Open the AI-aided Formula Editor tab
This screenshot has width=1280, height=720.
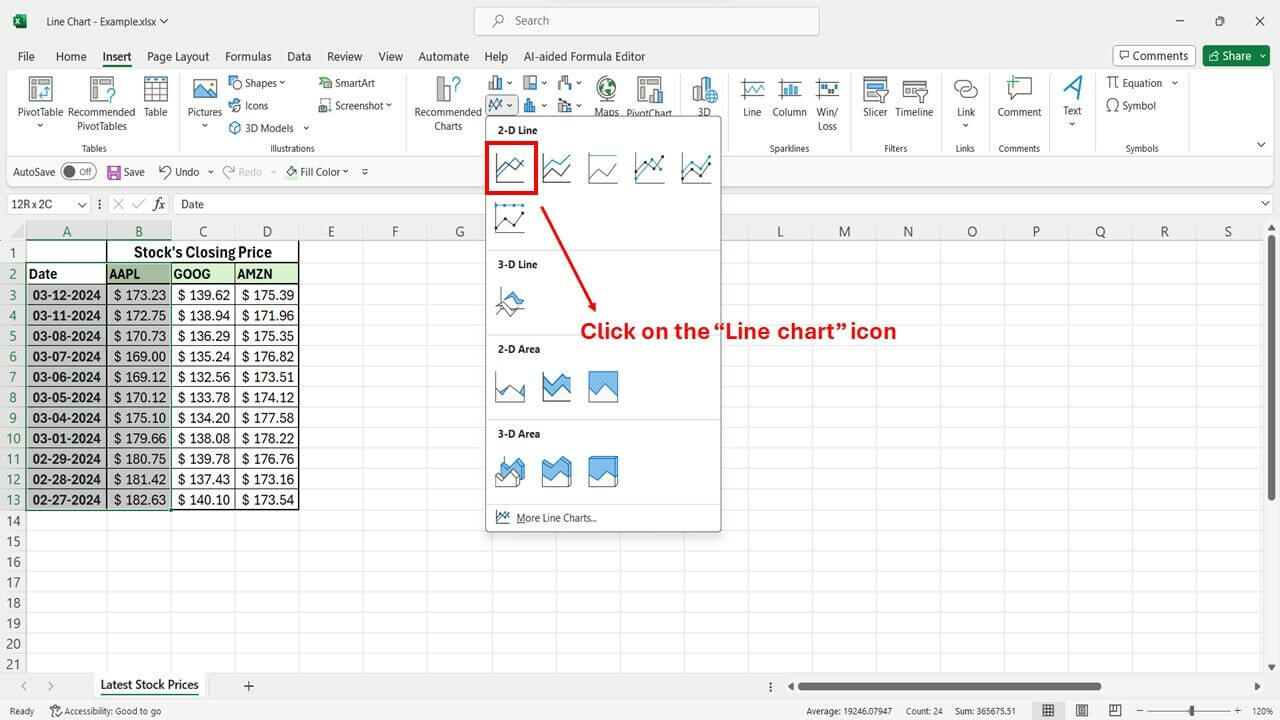tap(585, 57)
